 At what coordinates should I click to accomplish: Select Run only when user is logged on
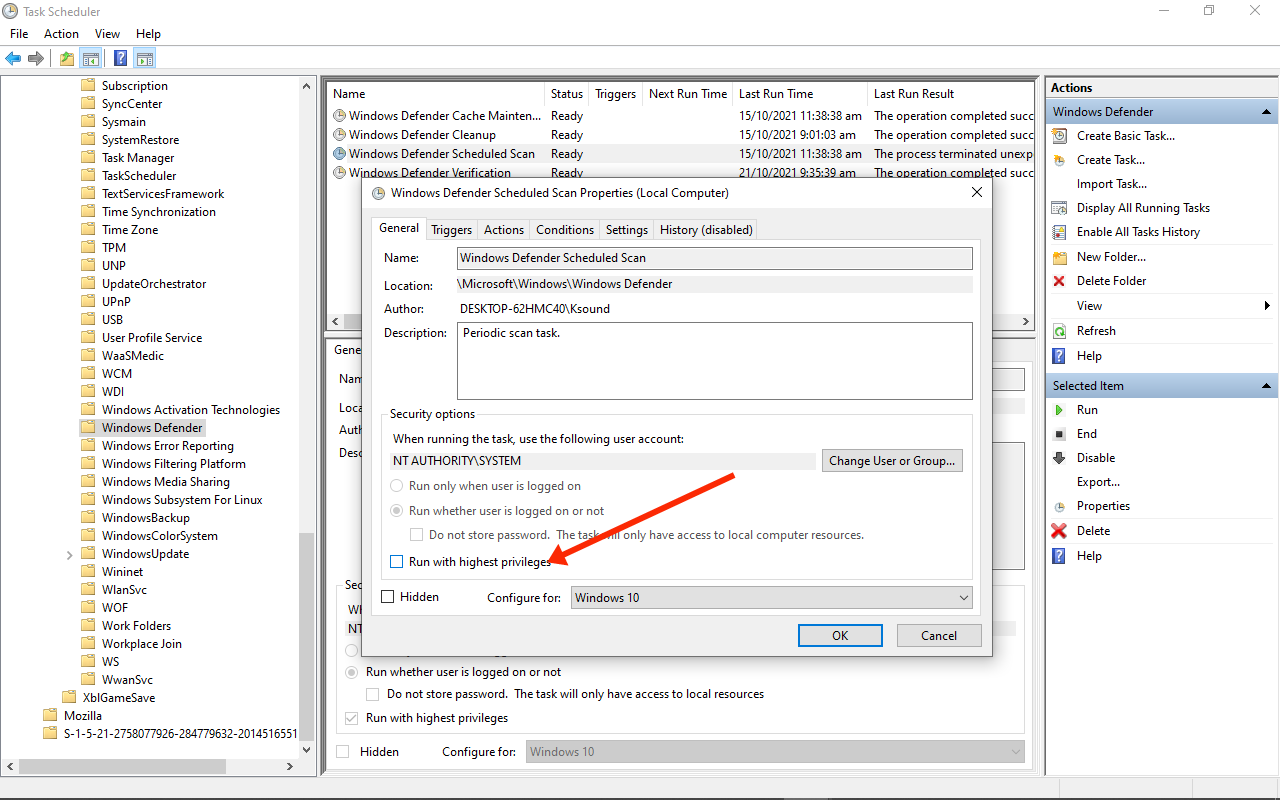point(397,486)
